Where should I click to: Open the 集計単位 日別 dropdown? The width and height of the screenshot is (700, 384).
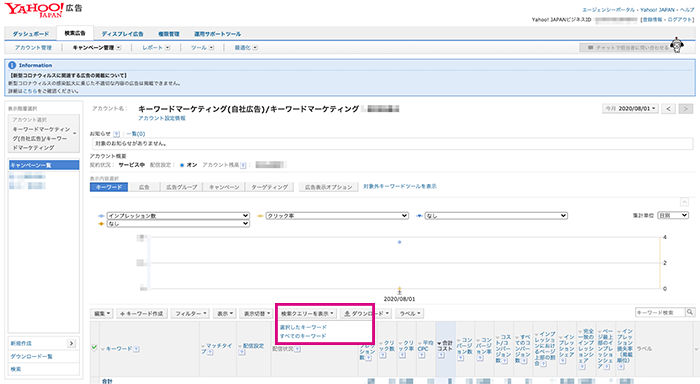tap(673, 215)
